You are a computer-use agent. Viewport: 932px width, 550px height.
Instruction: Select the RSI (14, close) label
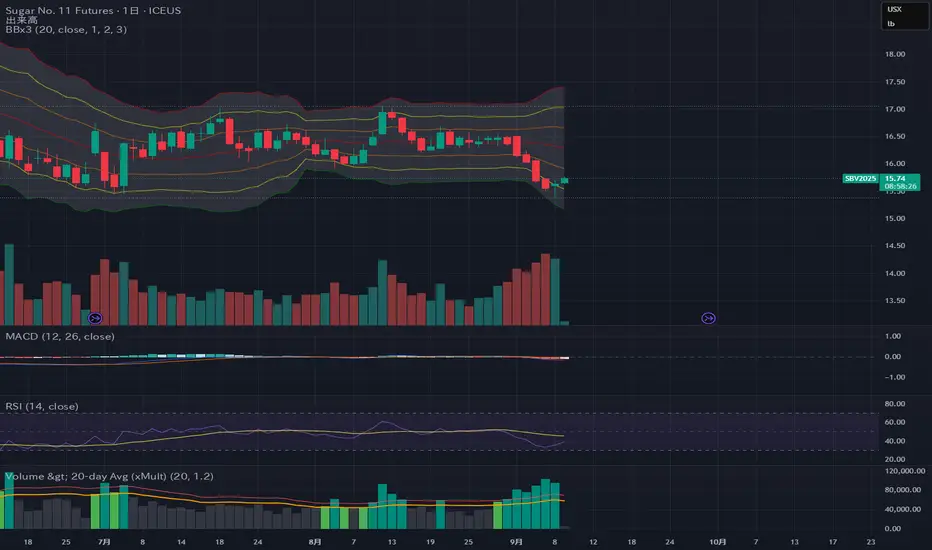tap(42, 407)
